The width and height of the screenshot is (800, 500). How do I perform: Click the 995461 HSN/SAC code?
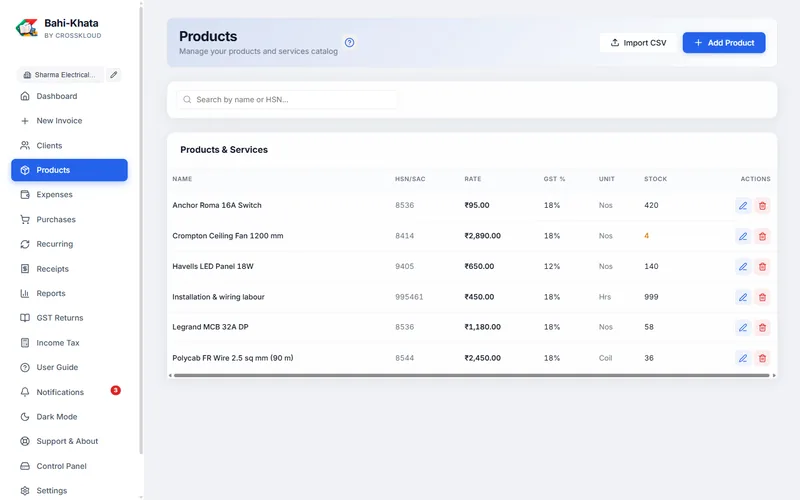[x=409, y=297]
